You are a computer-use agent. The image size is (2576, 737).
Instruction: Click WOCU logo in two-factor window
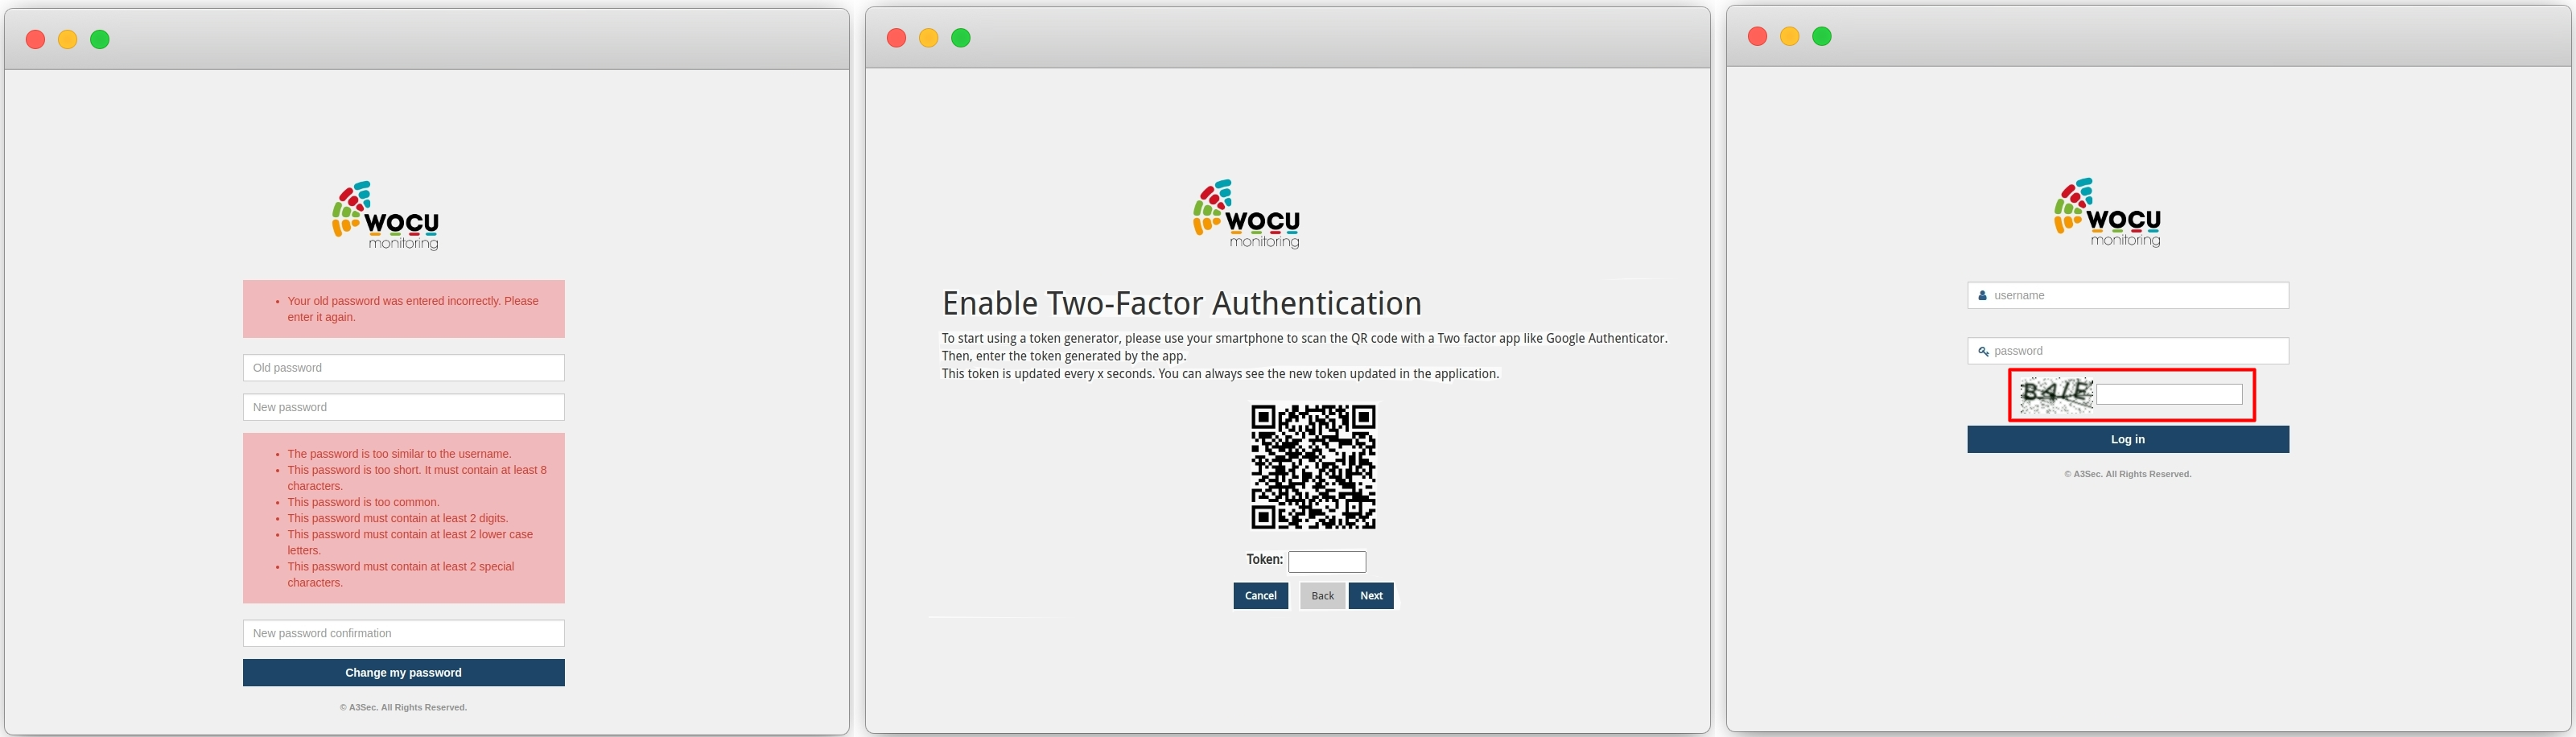tap(1247, 214)
